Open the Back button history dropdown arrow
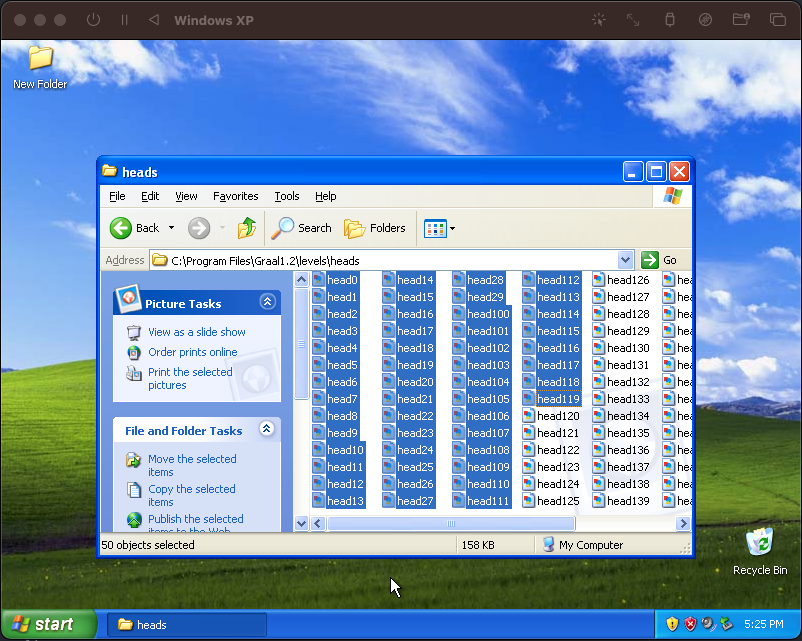Screen dimensions: 802x641 171,228
